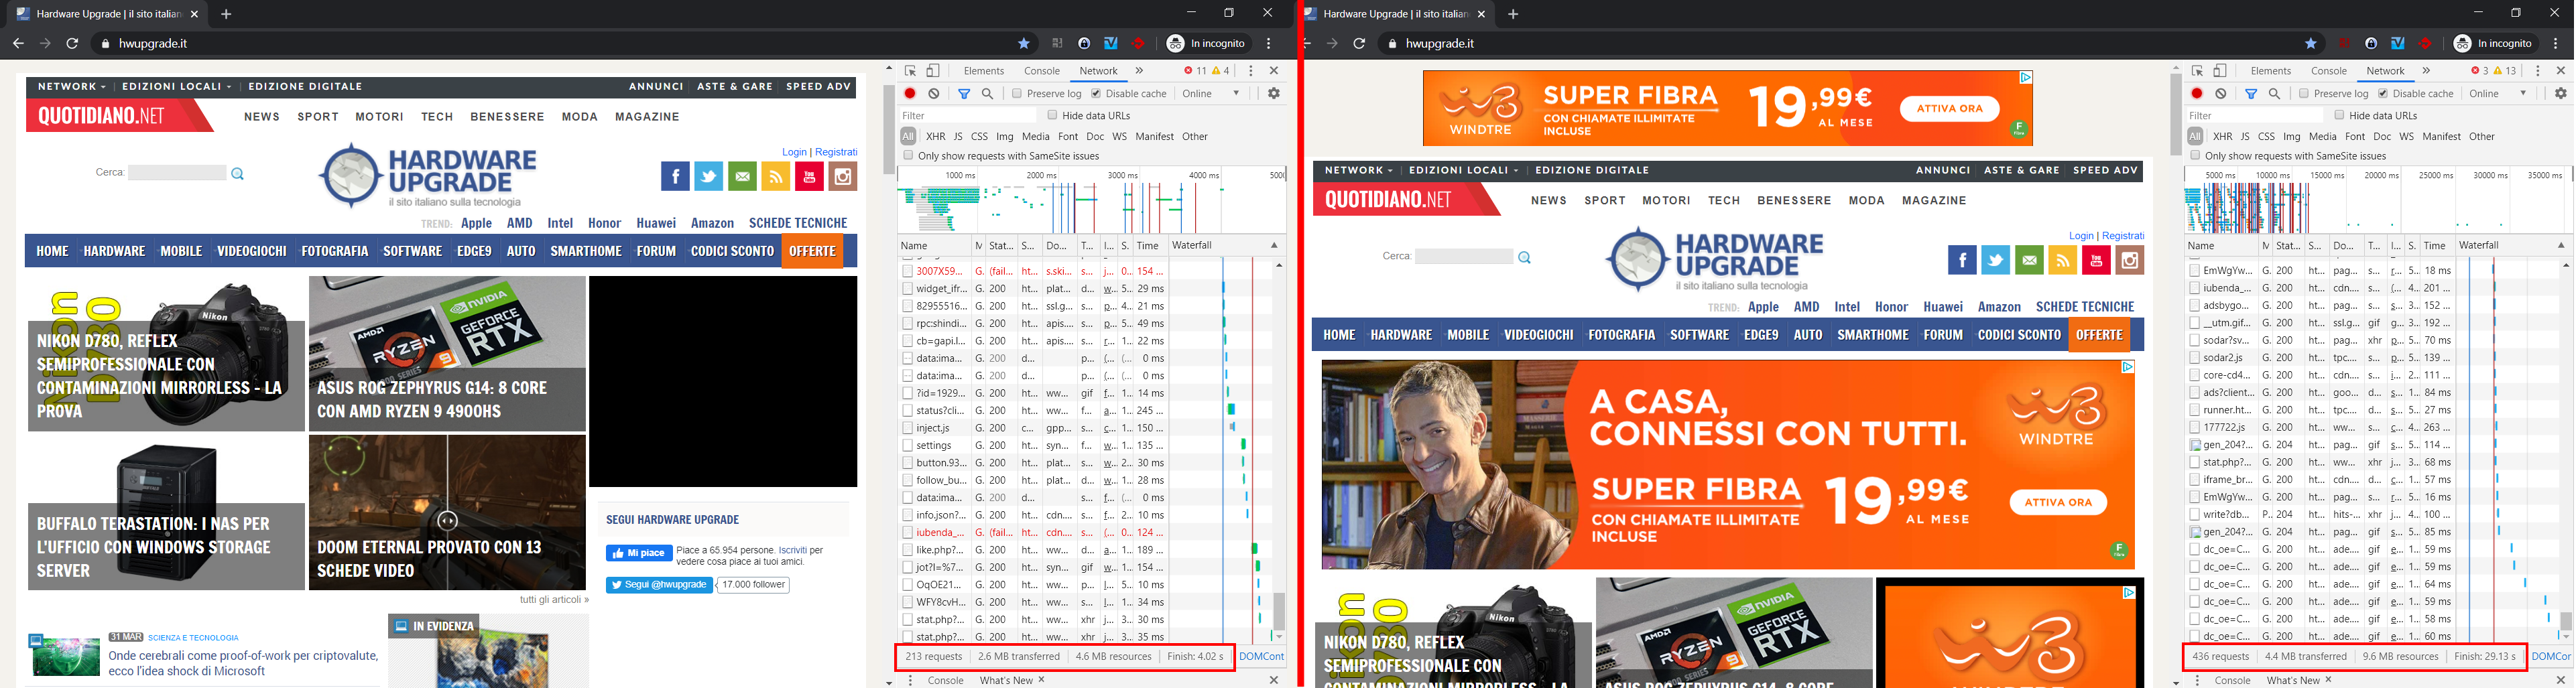Screen dimensions: 2576x688
Task: Toggle the filter funnel in right DevTools
Action: click(x=2251, y=93)
